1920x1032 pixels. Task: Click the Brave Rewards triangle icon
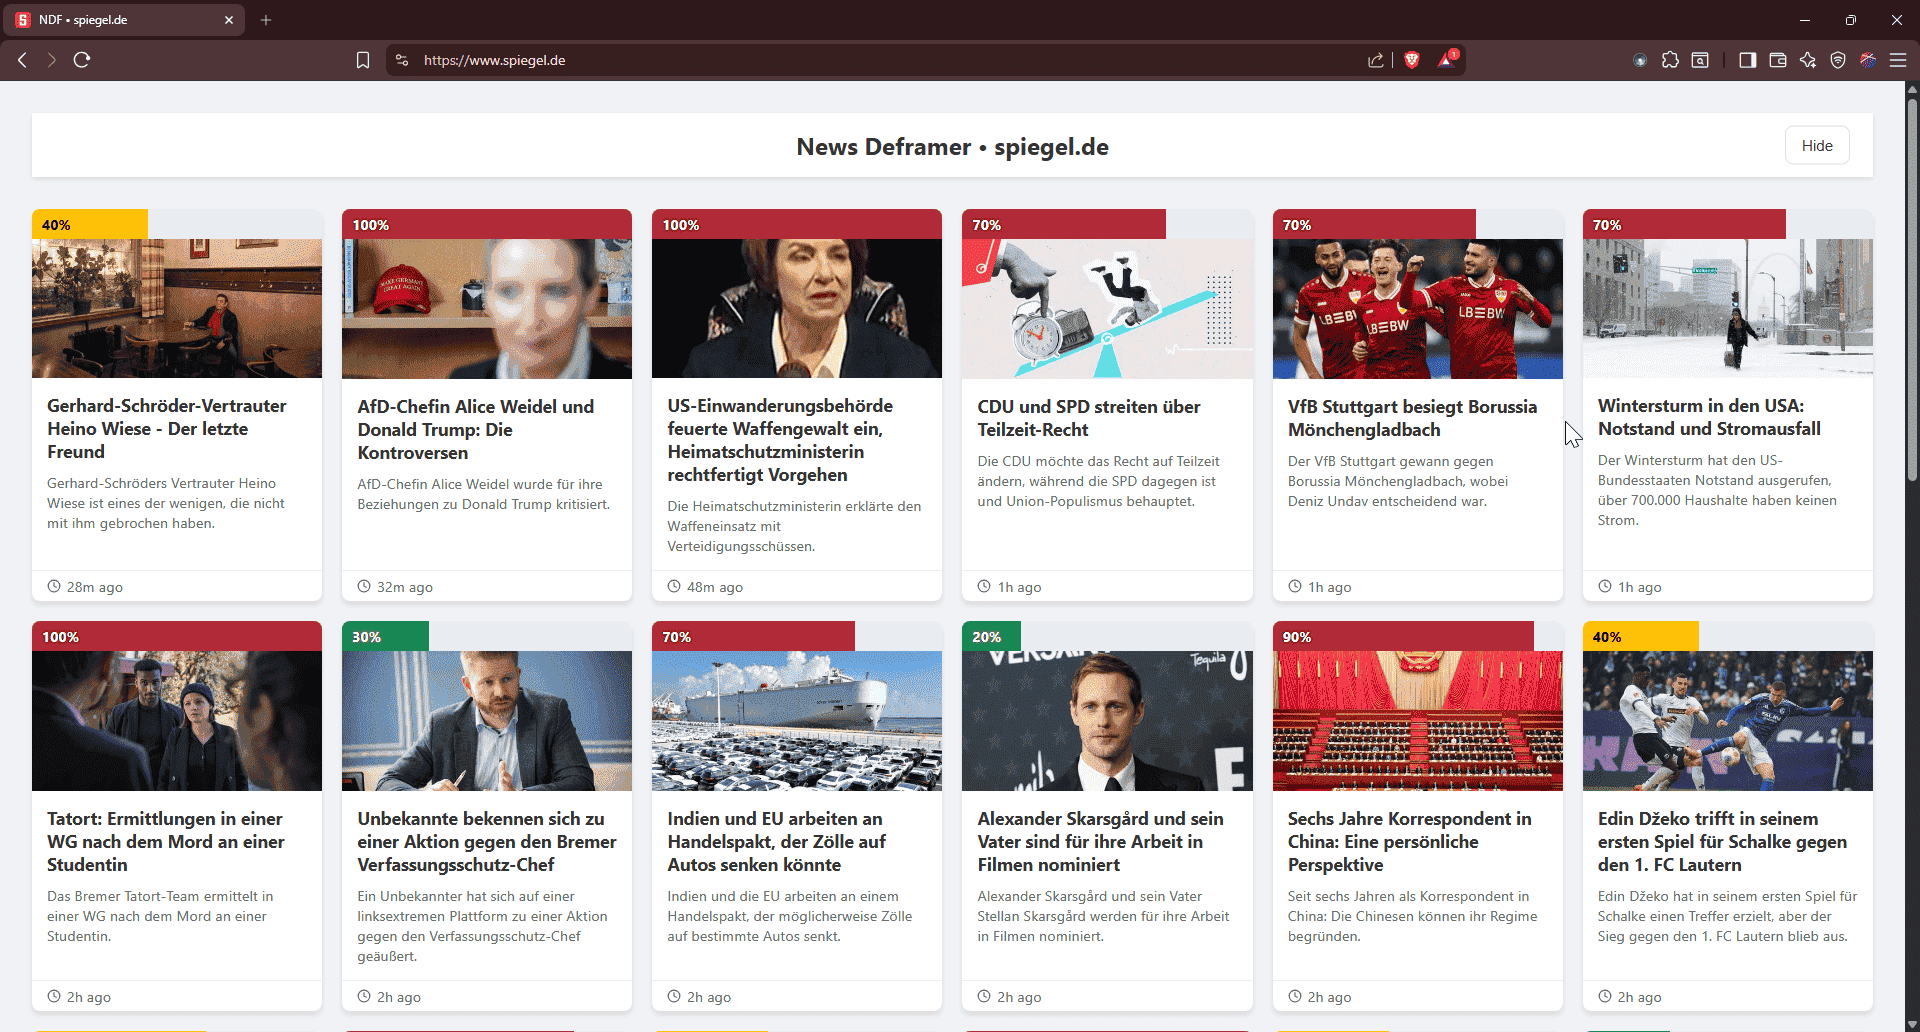pyautogui.click(x=1447, y=60)
